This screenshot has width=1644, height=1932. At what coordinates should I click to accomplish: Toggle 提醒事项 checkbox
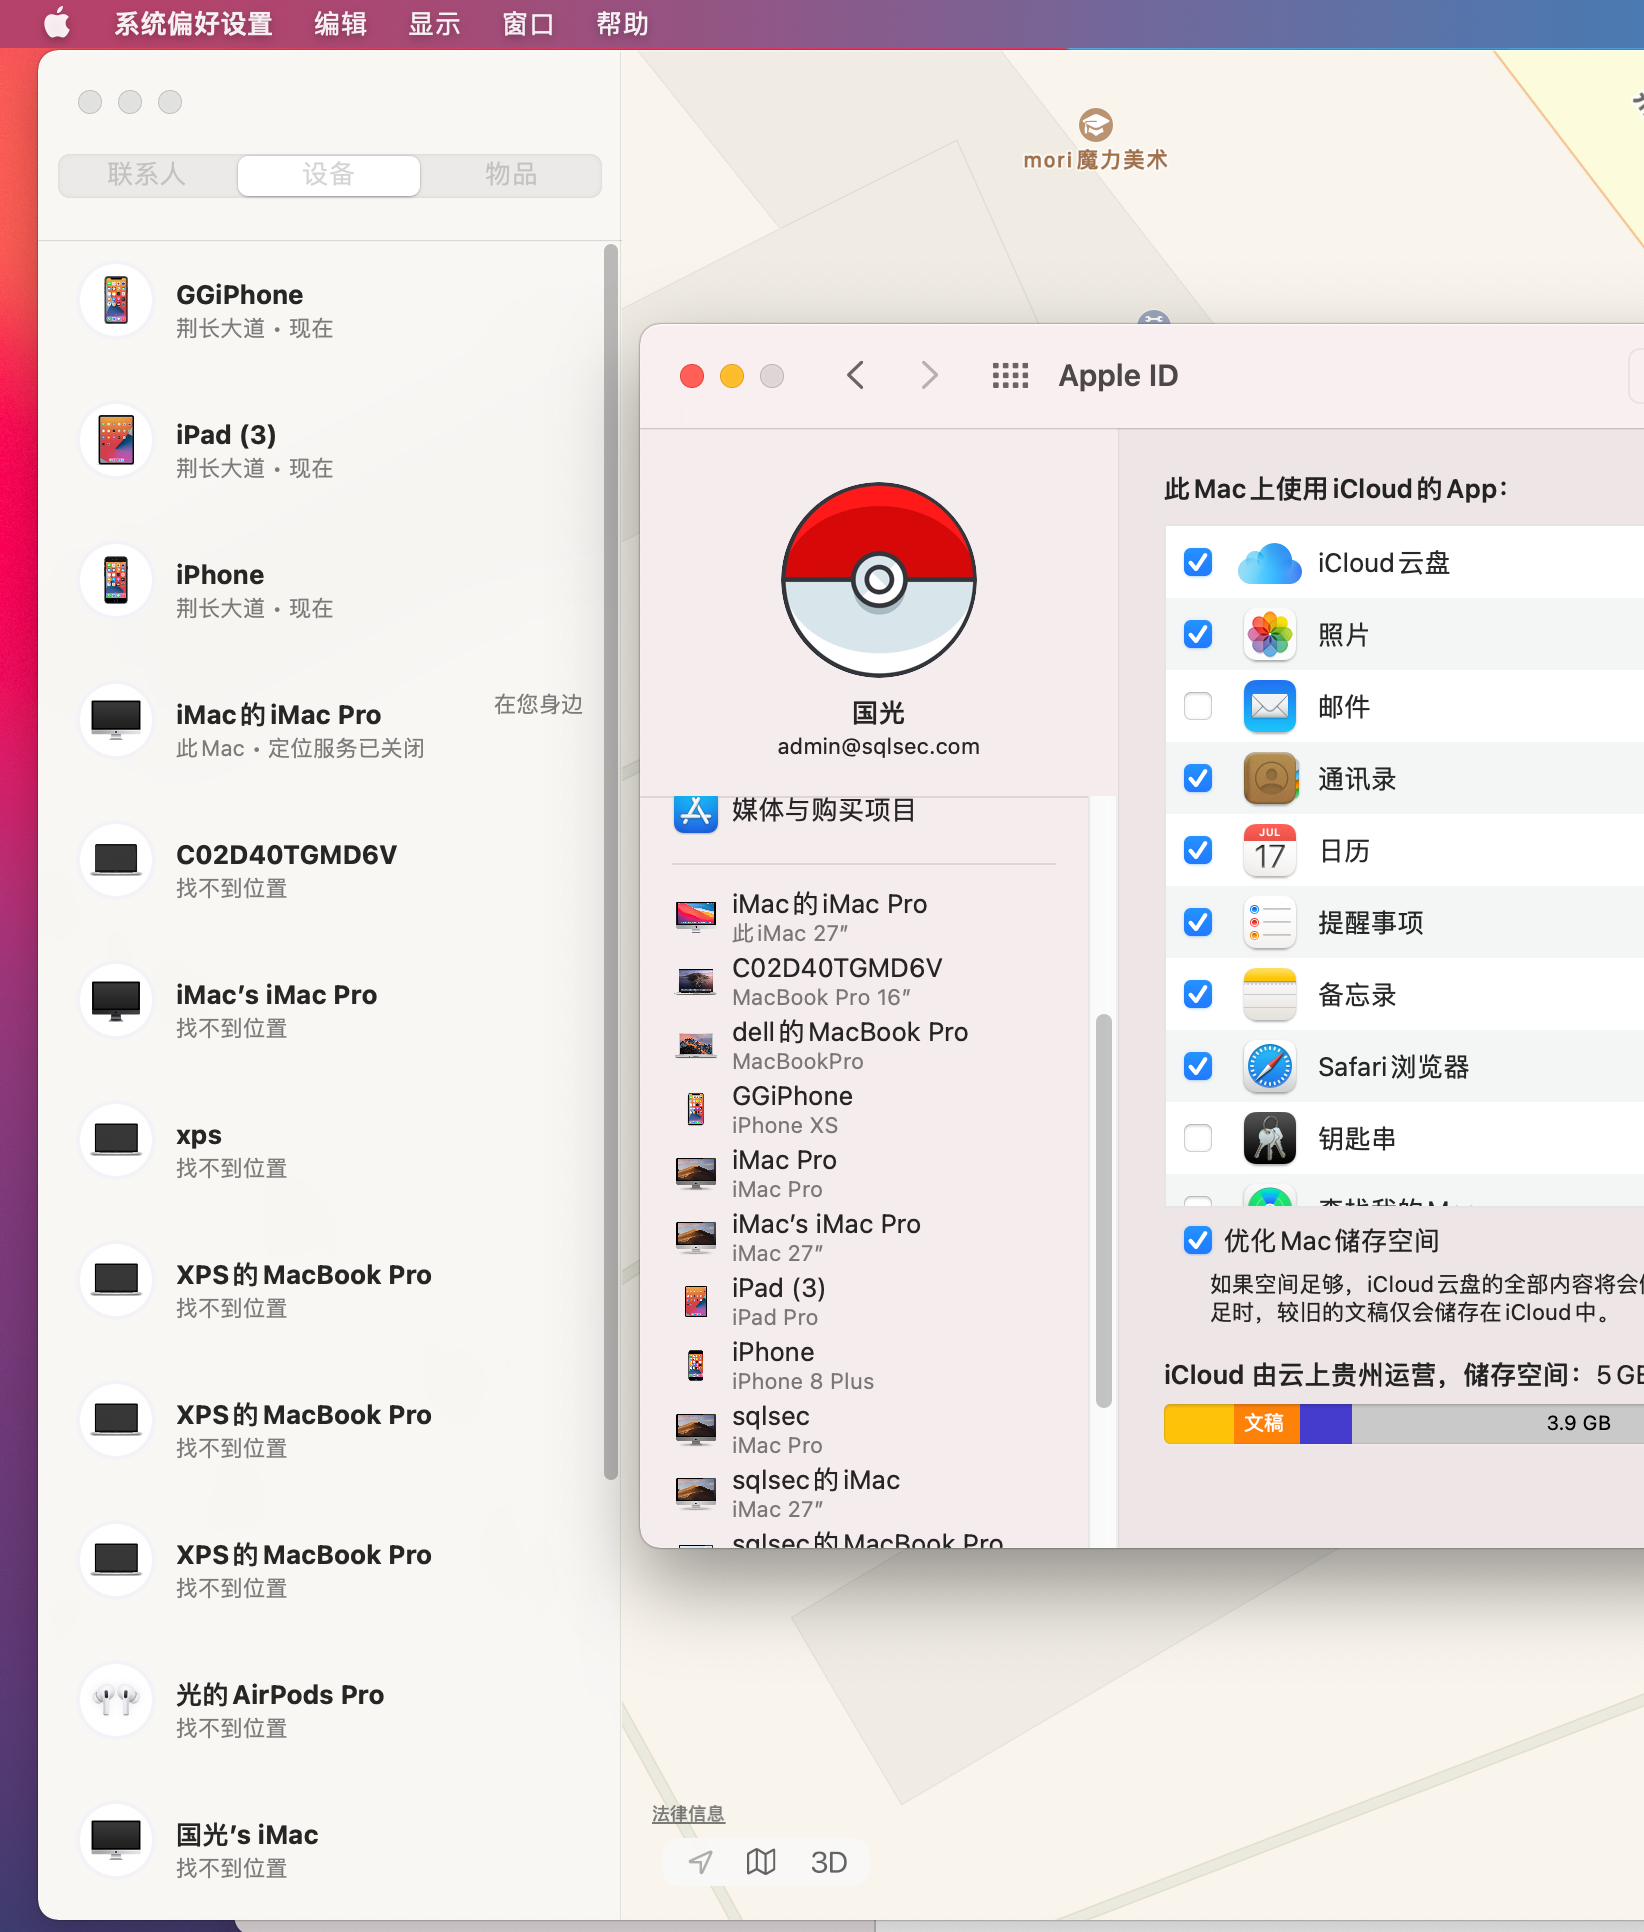click(x=1198, y=923)
